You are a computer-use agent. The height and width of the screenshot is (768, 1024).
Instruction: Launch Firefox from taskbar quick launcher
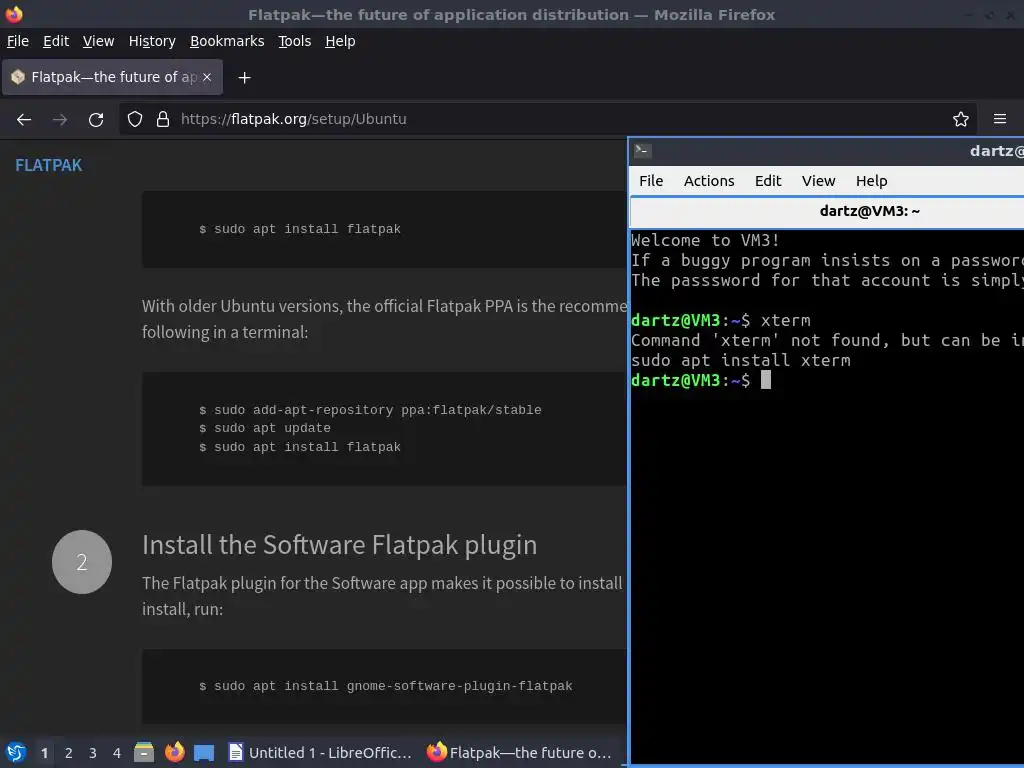point(174,752)
